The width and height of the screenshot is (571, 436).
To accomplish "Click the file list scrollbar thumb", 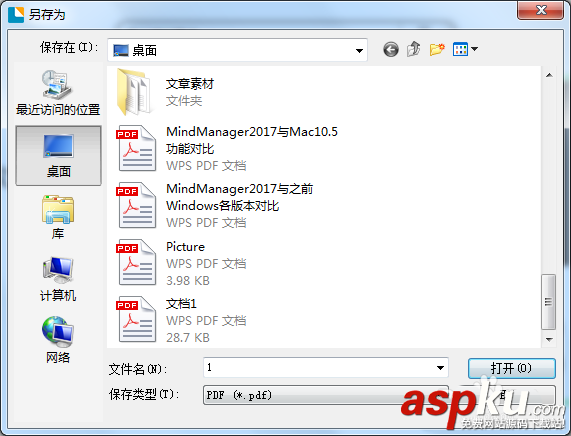I will coord(549,302).
